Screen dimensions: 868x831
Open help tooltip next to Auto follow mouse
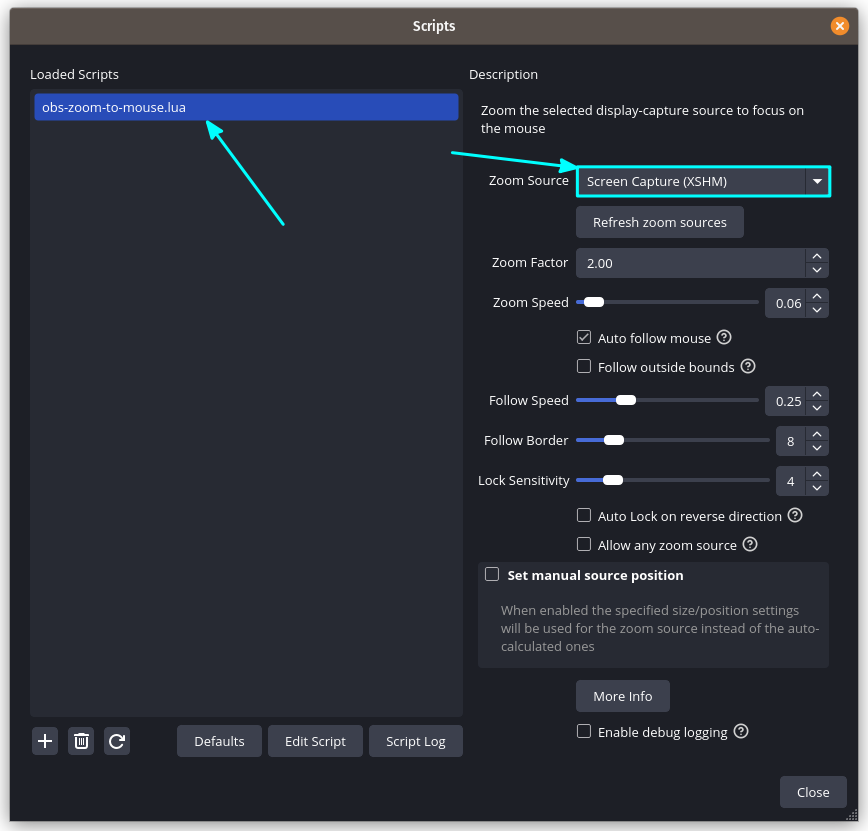(x=723, y=337)
